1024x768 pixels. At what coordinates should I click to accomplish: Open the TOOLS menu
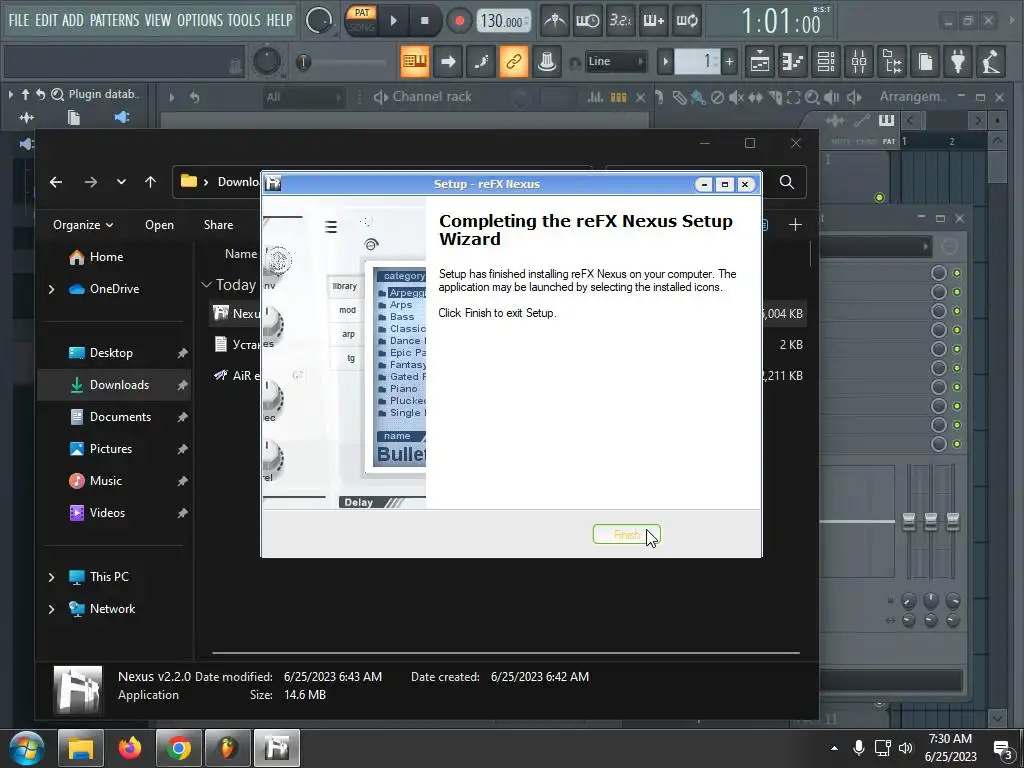coord(244,20)
